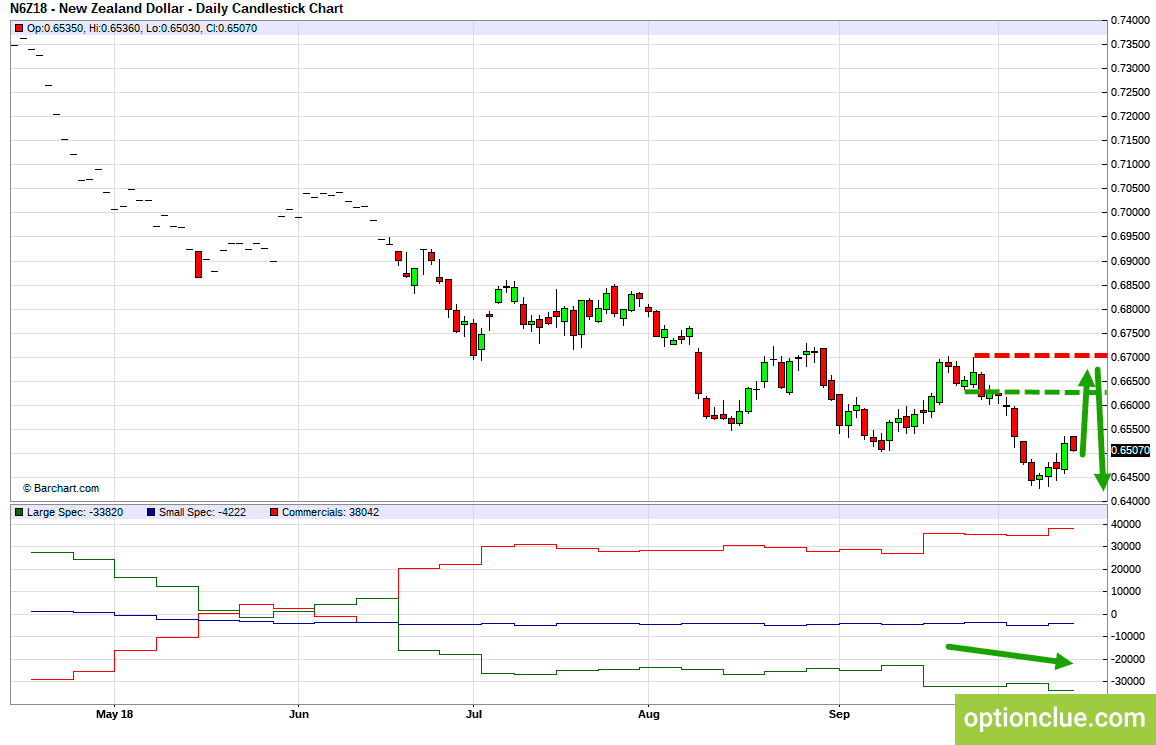Click the 'Jun' date axis label
The image size is (1156, 745).
coord(299,714)
